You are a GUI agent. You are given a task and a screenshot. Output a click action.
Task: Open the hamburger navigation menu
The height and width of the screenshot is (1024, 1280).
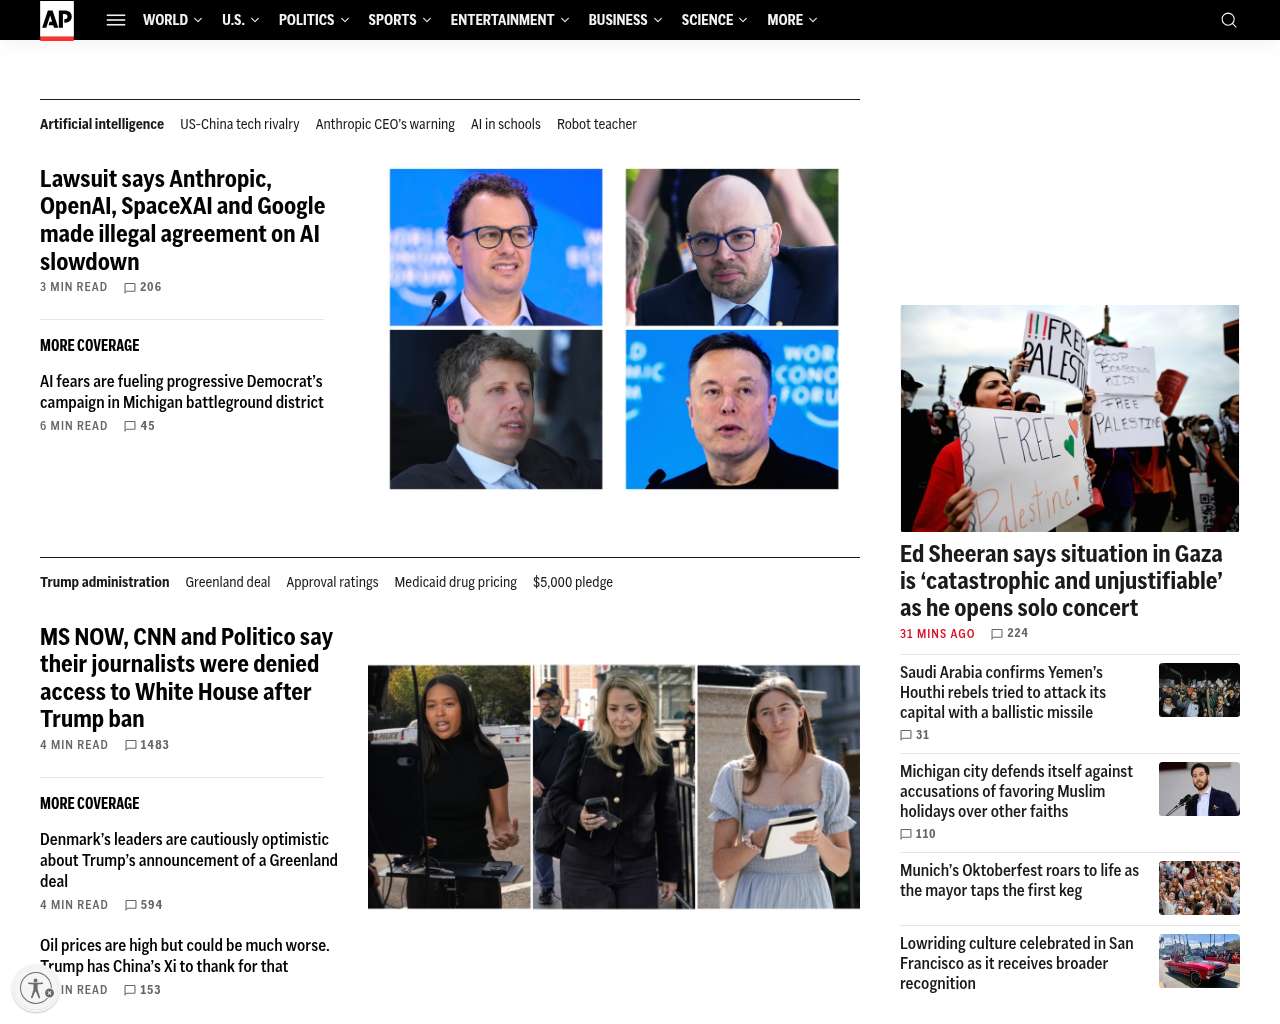click(x=116, y=20)
